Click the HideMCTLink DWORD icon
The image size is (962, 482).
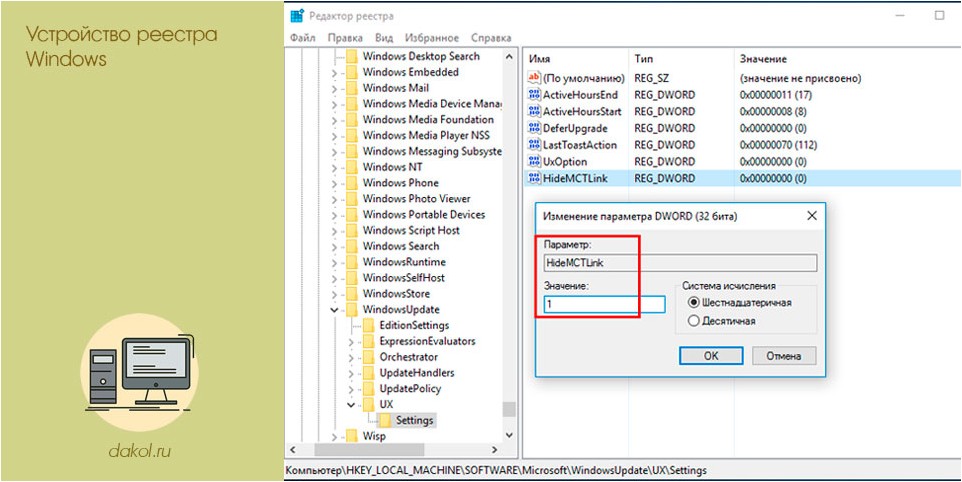pos(534,178)
